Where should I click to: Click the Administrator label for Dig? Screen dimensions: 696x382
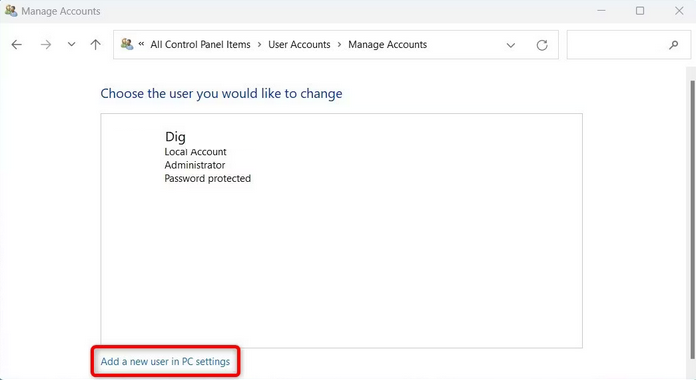(x=194, y=165)
